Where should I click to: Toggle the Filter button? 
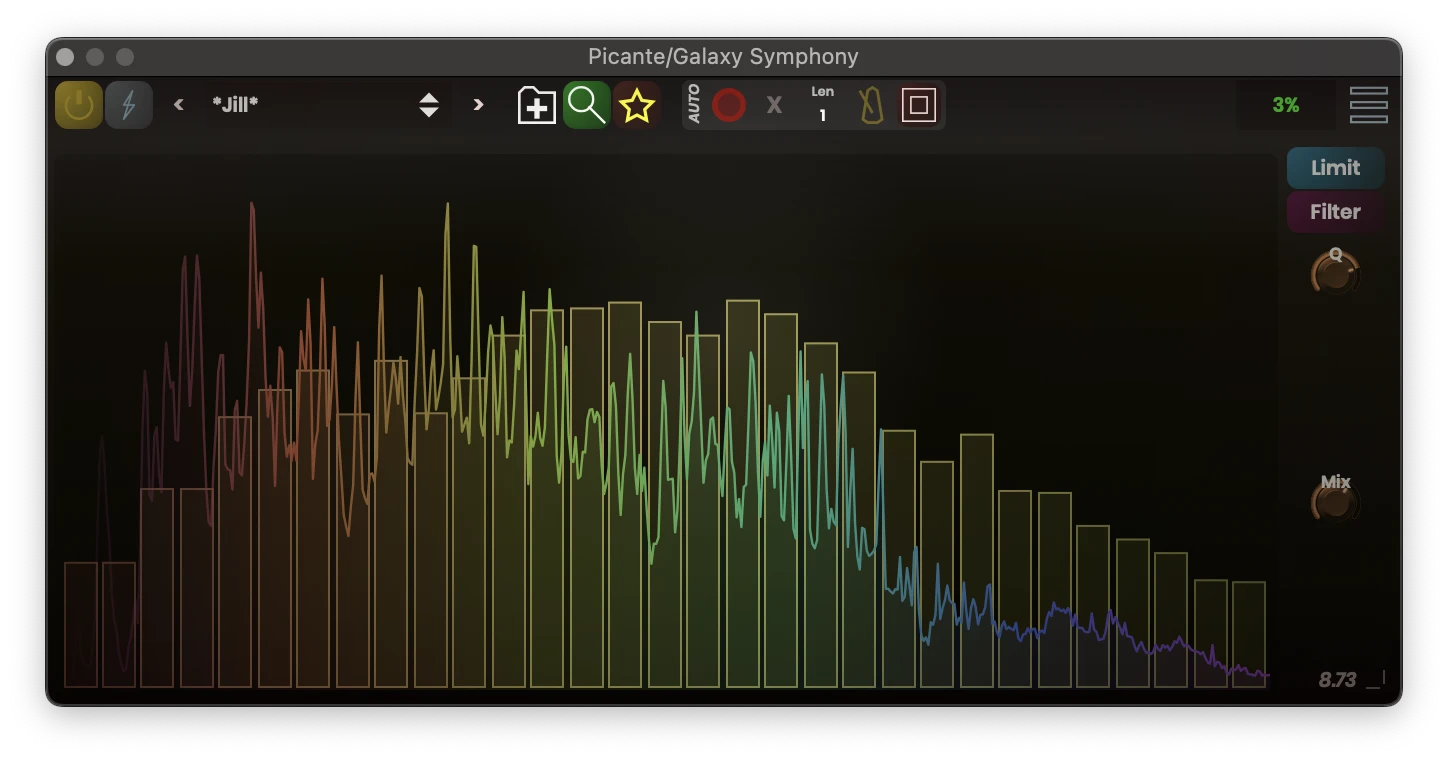pyautogui.click(x=1335, y=212)
